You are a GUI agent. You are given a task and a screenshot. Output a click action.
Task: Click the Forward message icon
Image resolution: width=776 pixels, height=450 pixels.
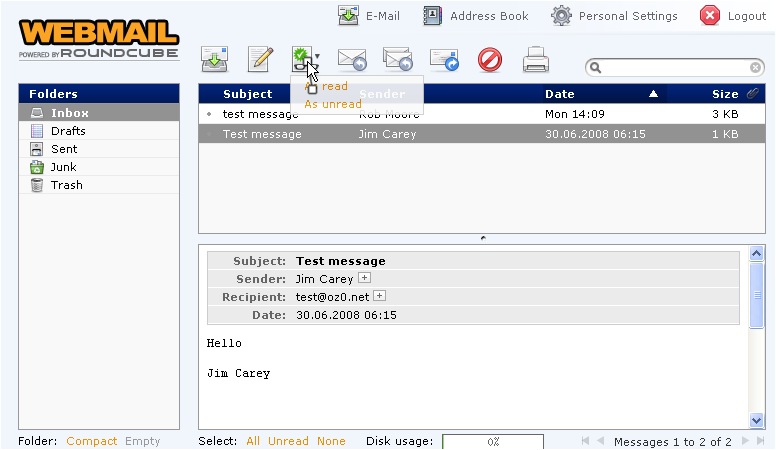point(444,61)
